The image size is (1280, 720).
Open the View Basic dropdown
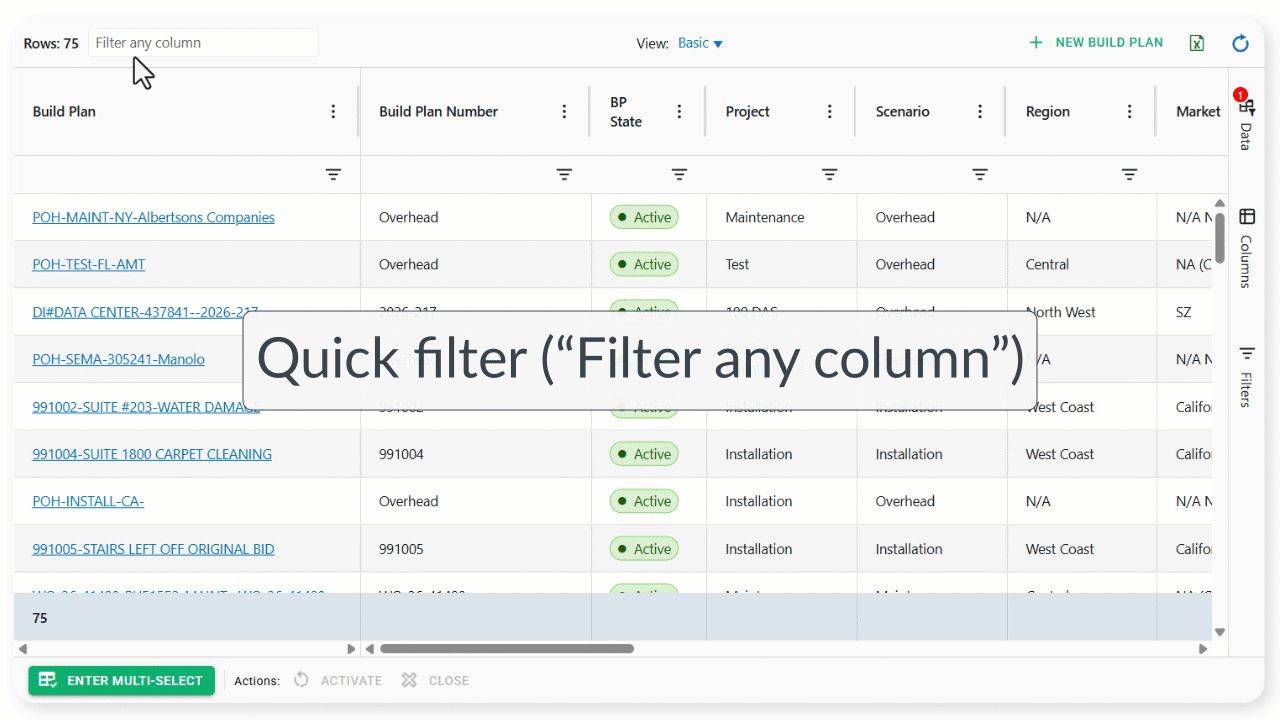click(x=700, y=43)
